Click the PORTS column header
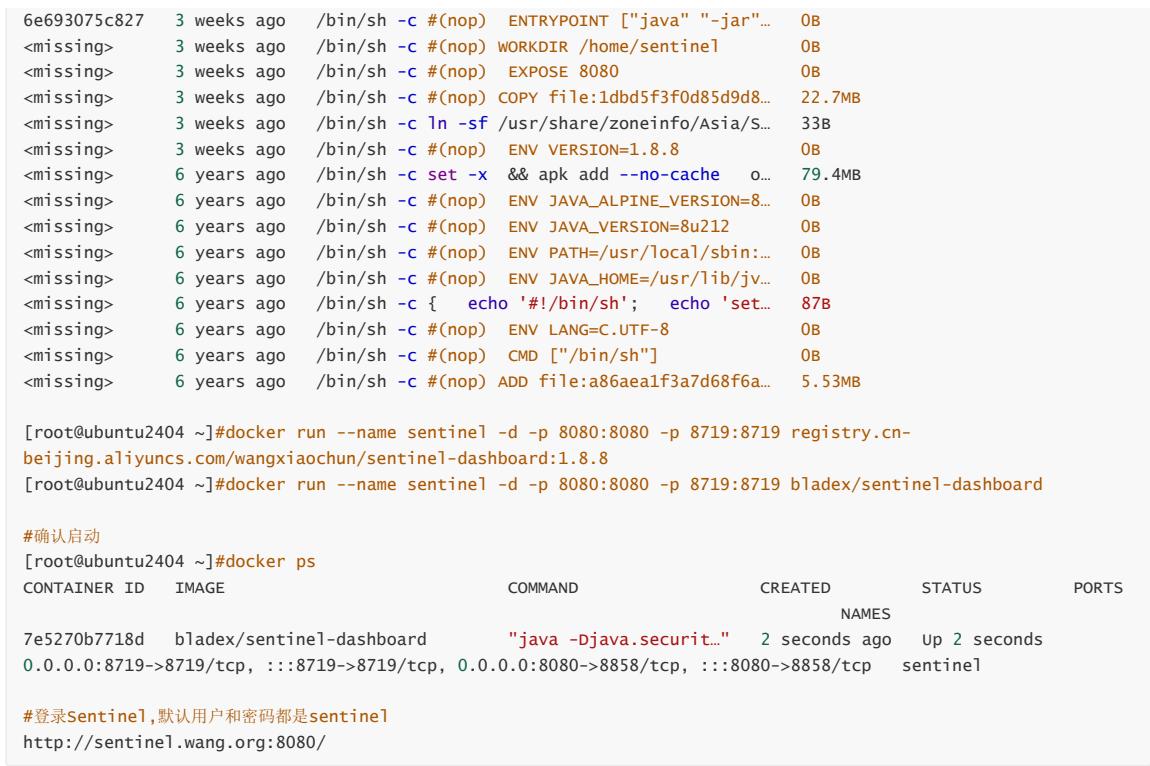The width and height of the screenshot is (1150, 766). click(x=1098, y=588)
